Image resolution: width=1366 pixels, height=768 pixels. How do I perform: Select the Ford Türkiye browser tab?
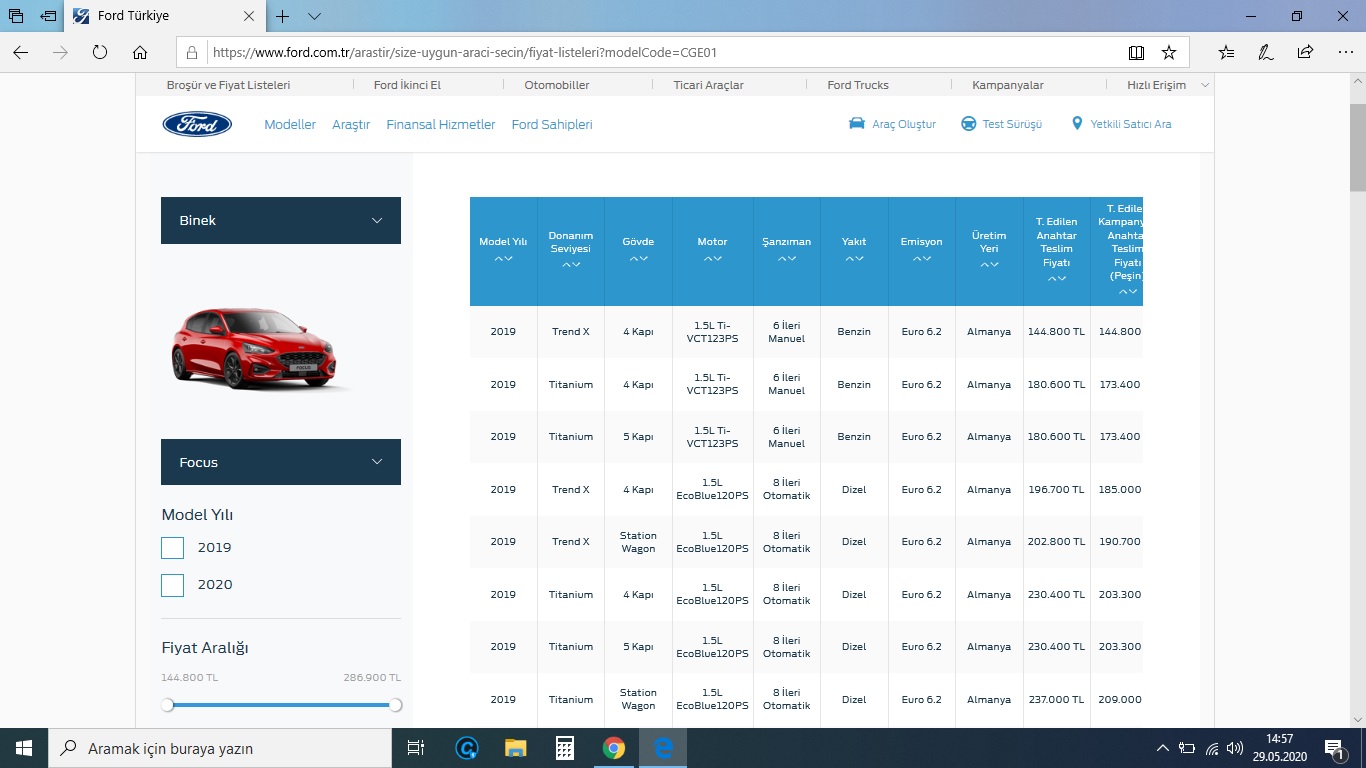click(x=165, y=16)
